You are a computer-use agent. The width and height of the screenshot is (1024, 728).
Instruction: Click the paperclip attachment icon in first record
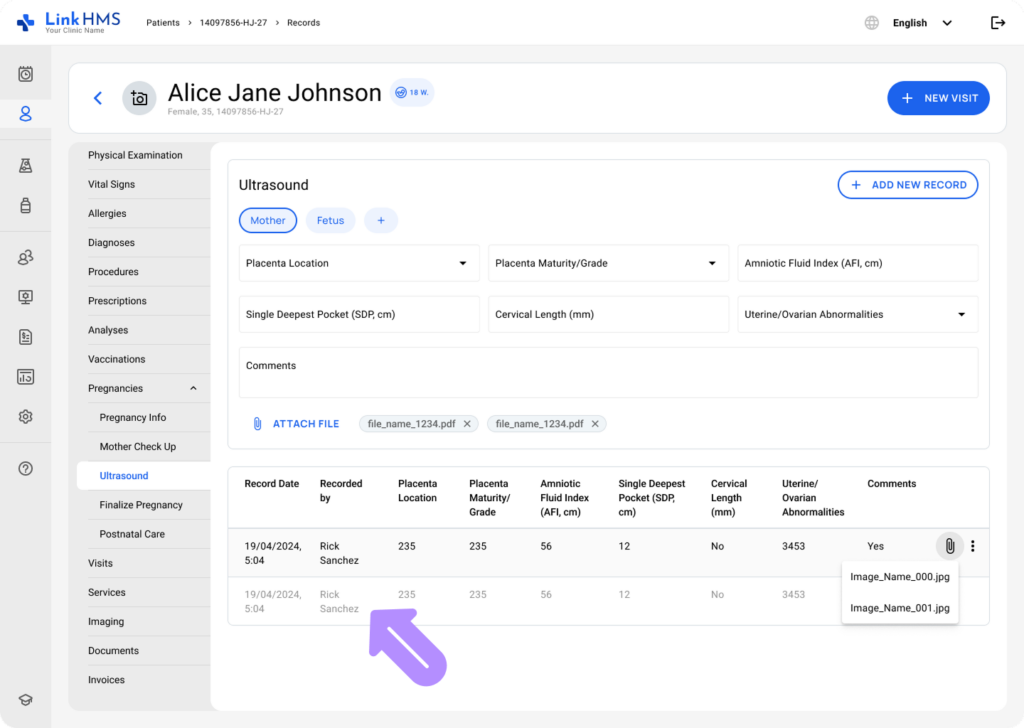(949, 546)
